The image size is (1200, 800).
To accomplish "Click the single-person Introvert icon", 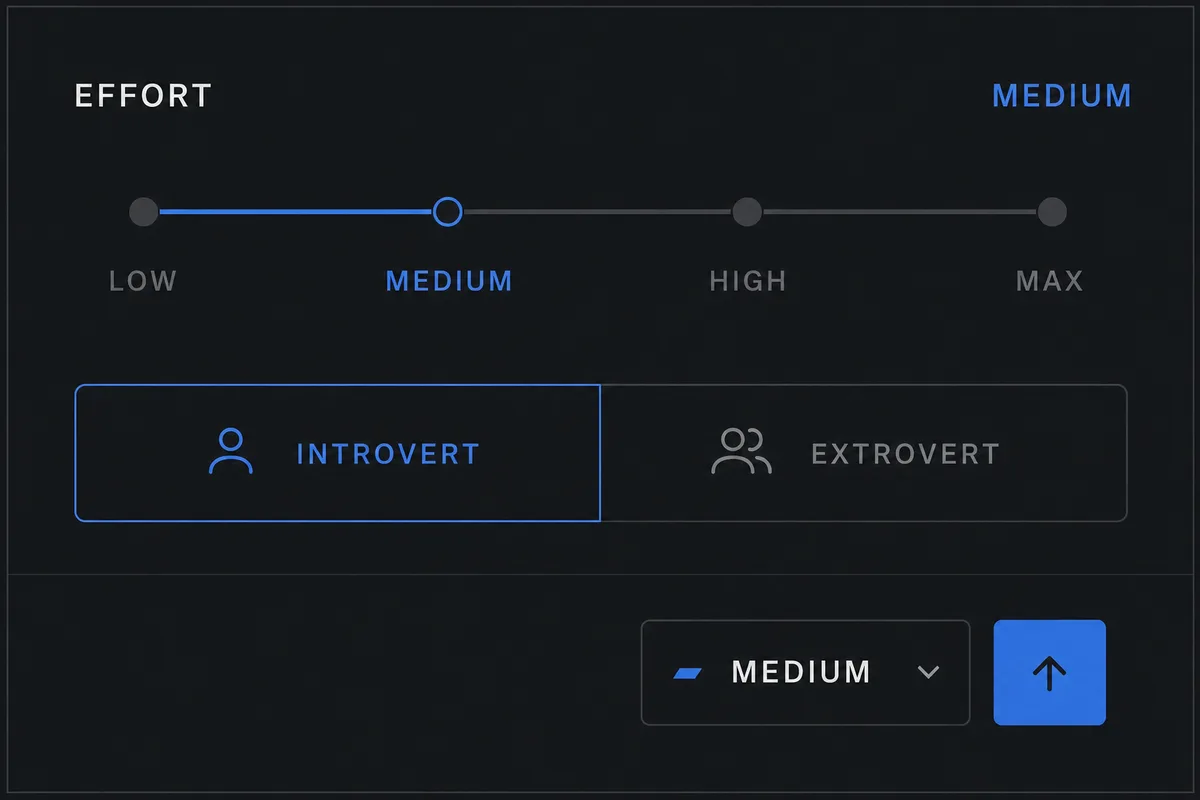I will point(230,451).
